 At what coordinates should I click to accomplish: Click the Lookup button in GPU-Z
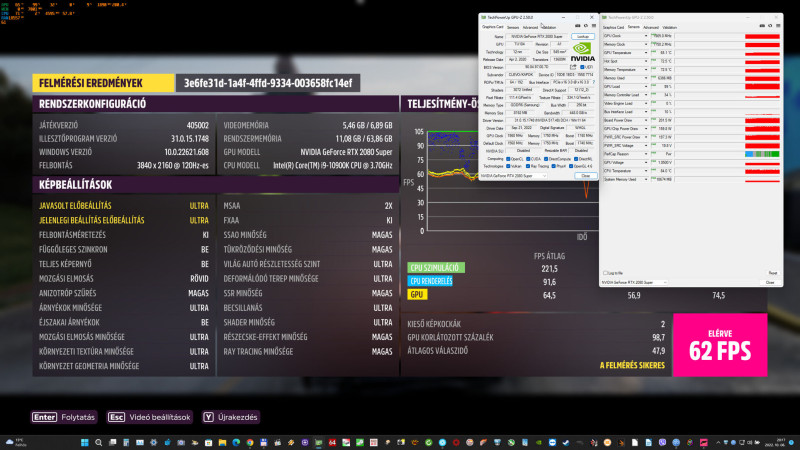583,37
